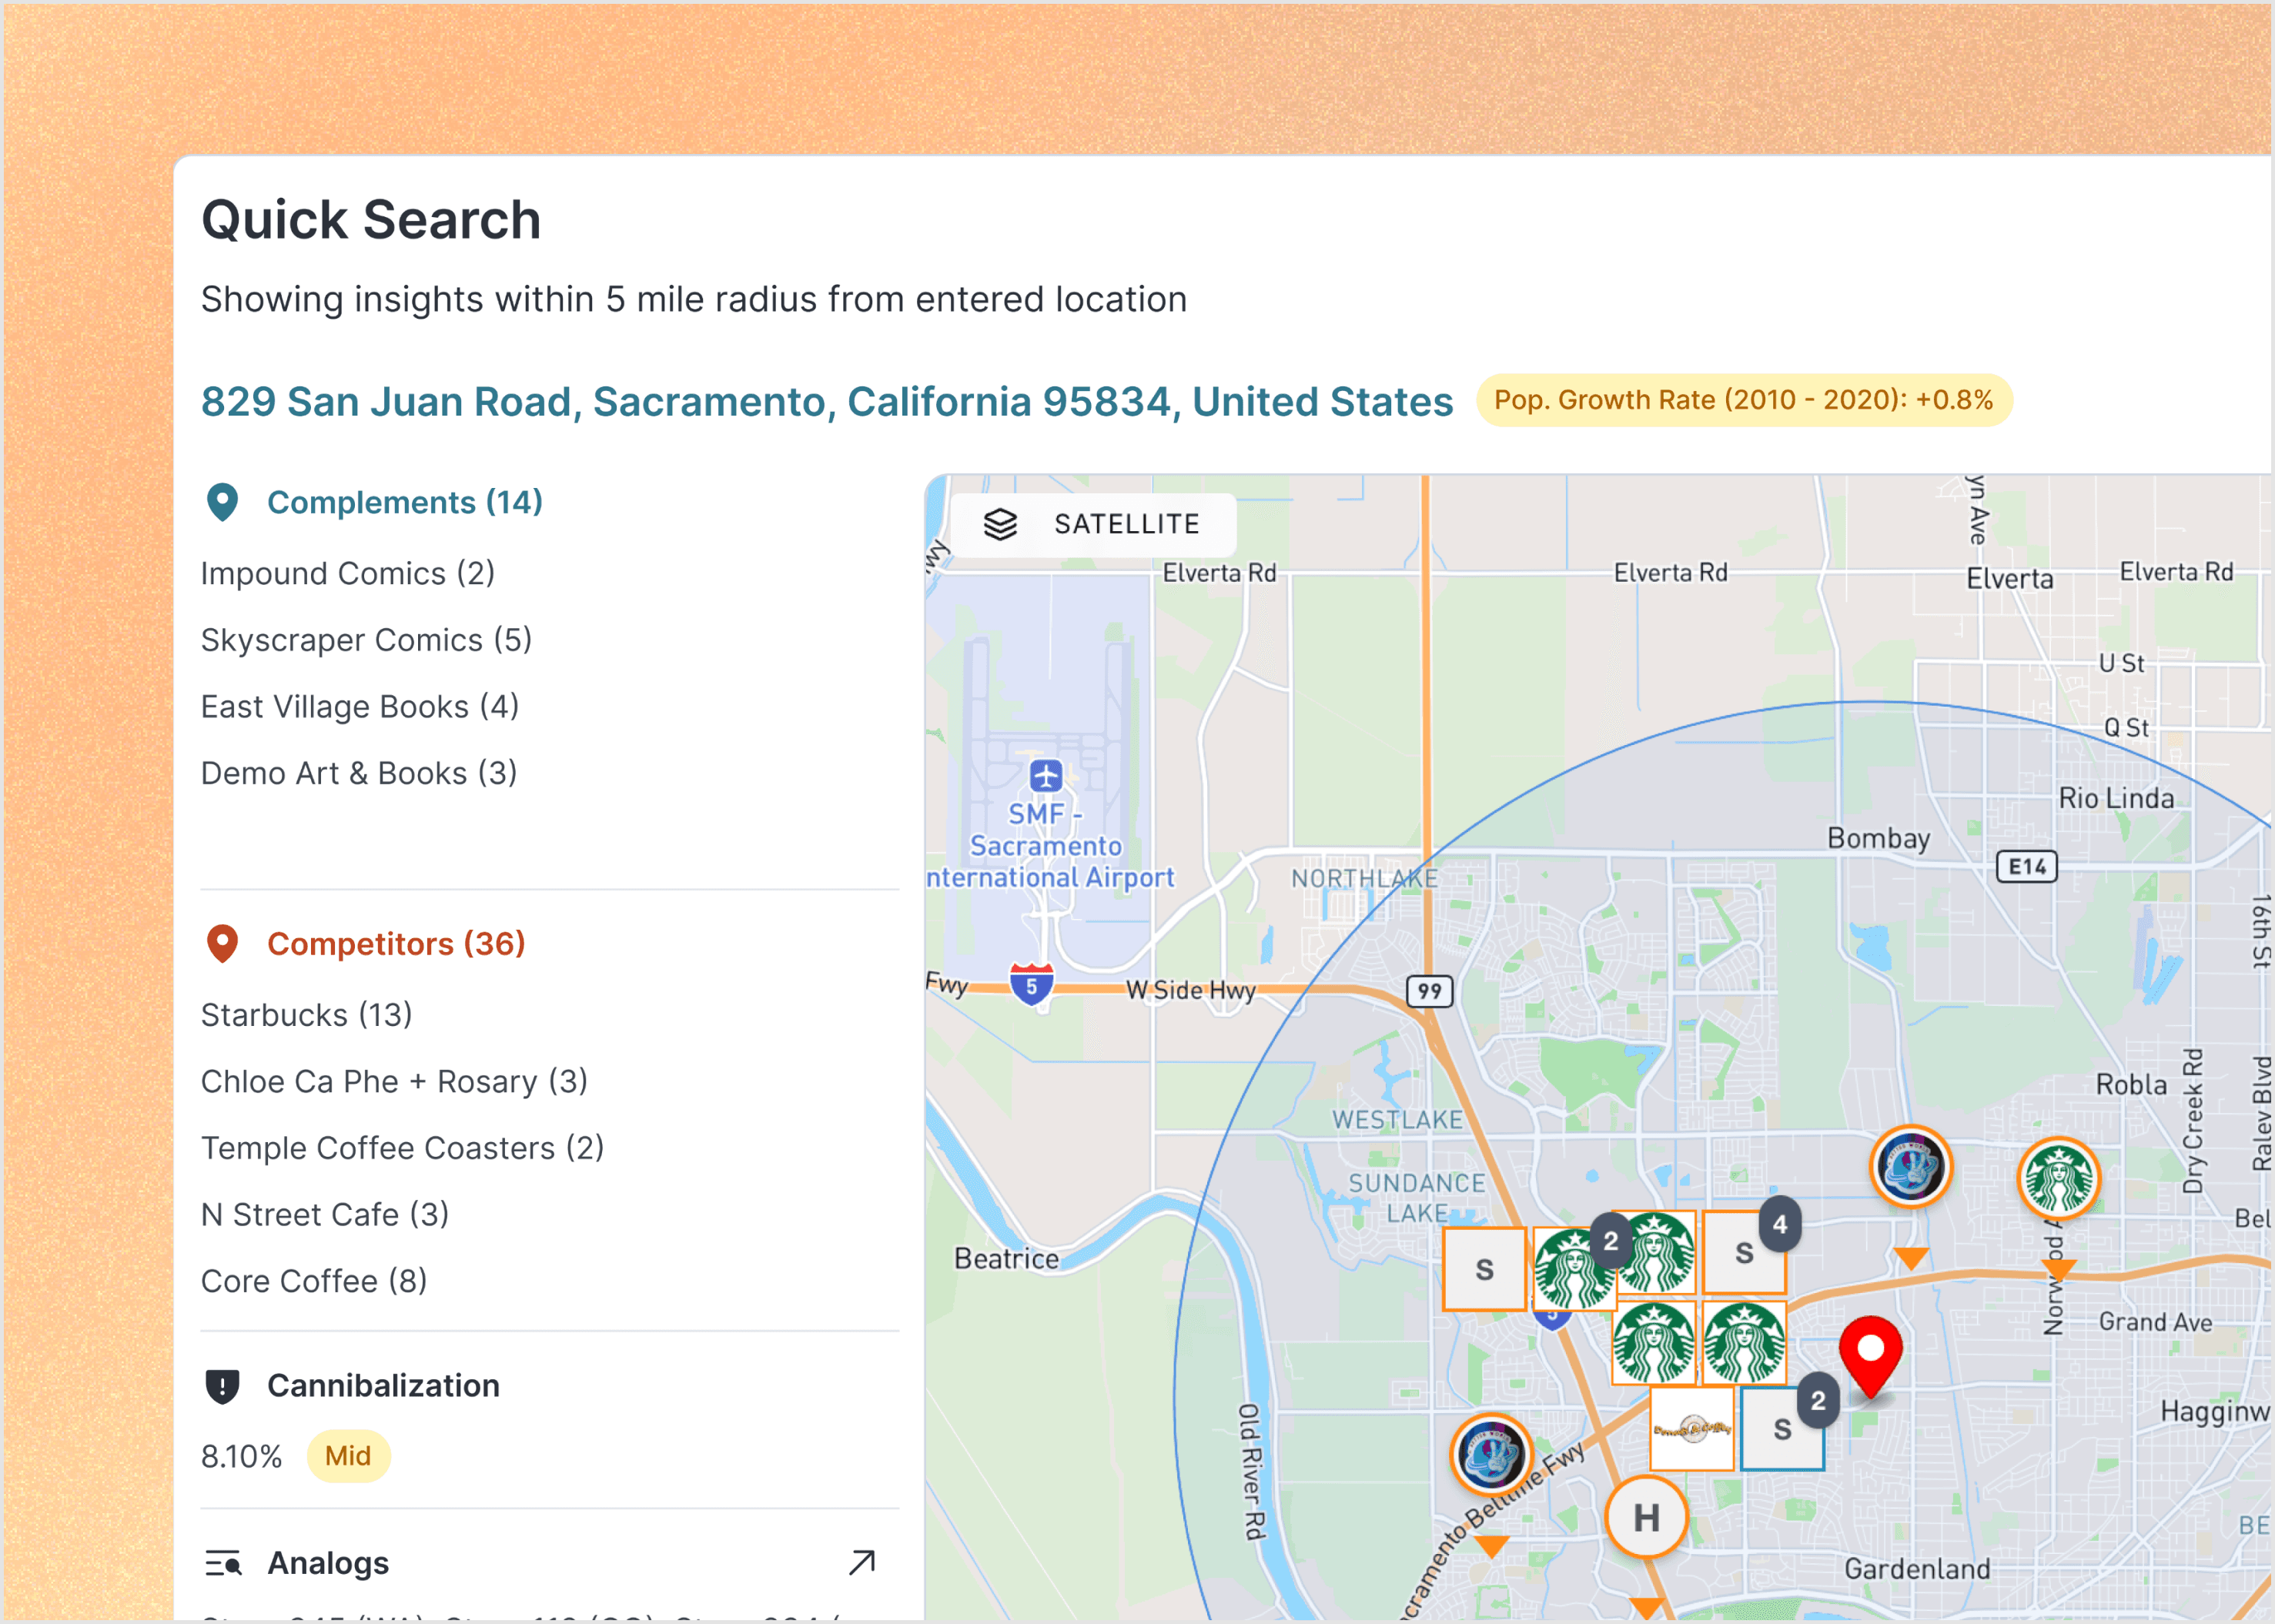Select Starbucks (13) in competitors list
The width and height of the screenshot is (2275, 1624).
tap(306, 1015)
